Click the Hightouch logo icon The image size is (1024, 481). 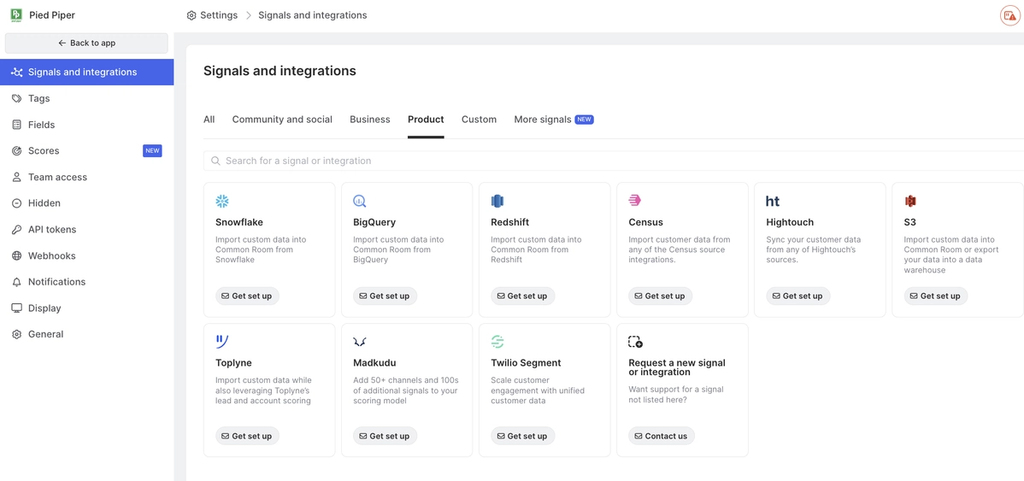773,201
